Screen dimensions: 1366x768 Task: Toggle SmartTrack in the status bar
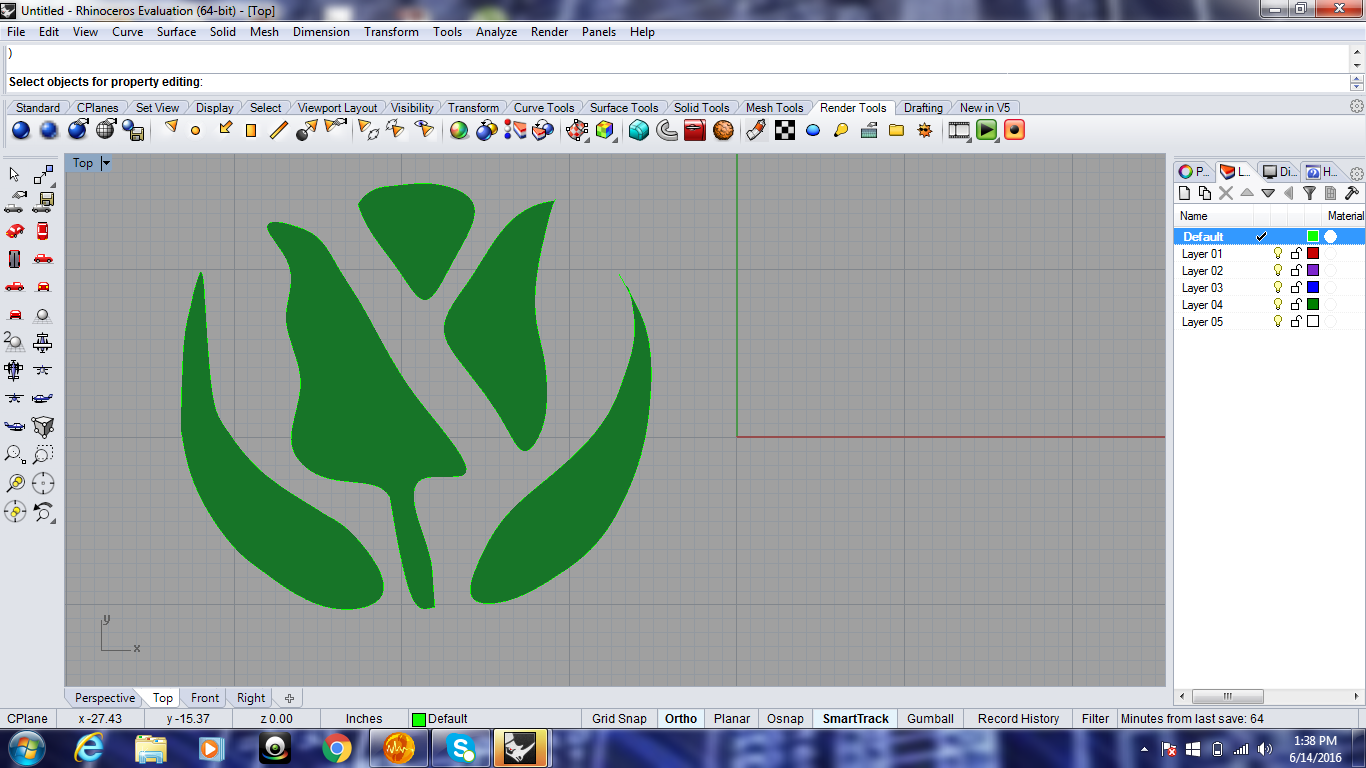(856, 718)
